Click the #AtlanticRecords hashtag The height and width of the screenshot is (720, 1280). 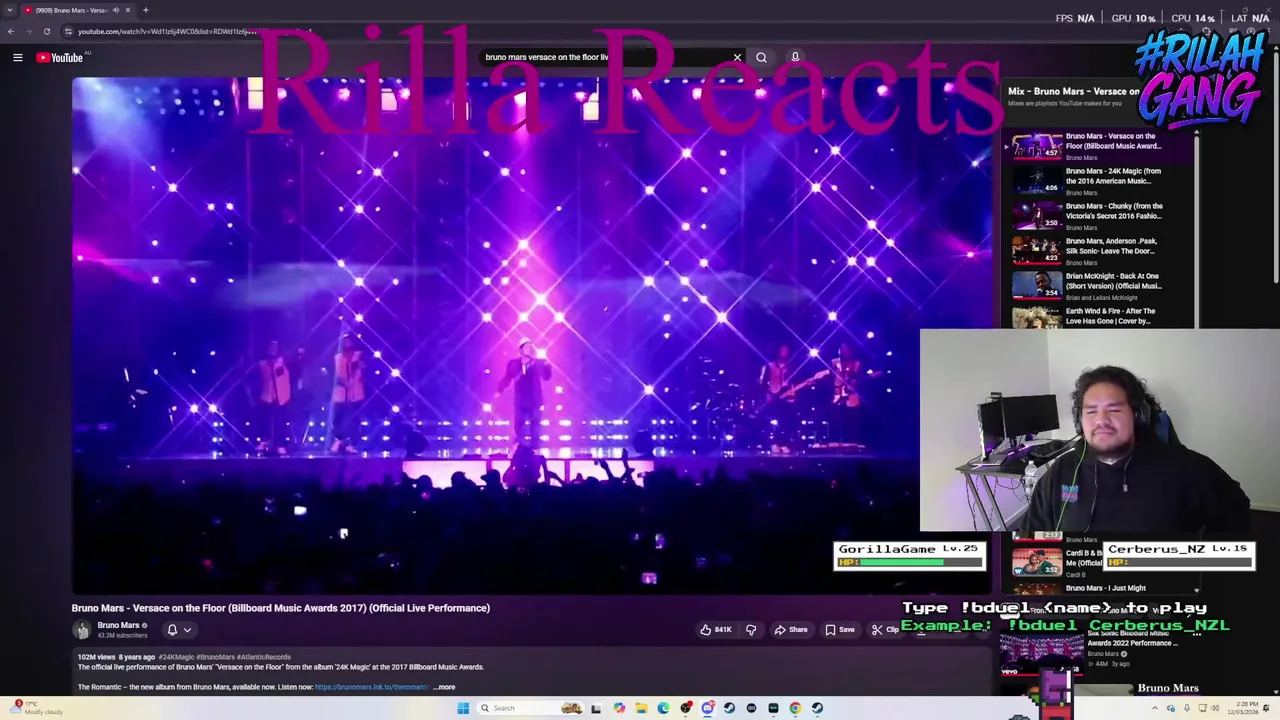coord(264,657)
